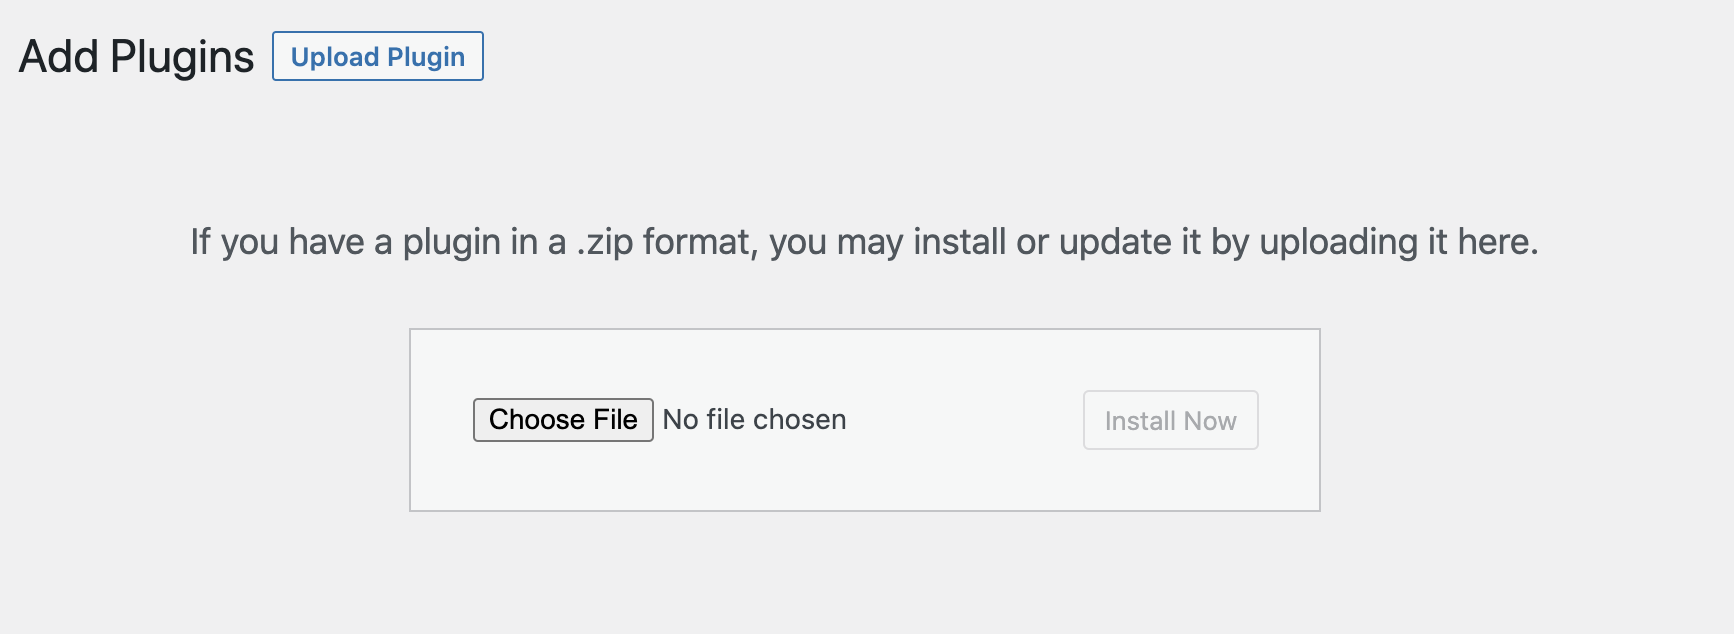Toggle the upload panel with Upload Plugin

point(378,57)
